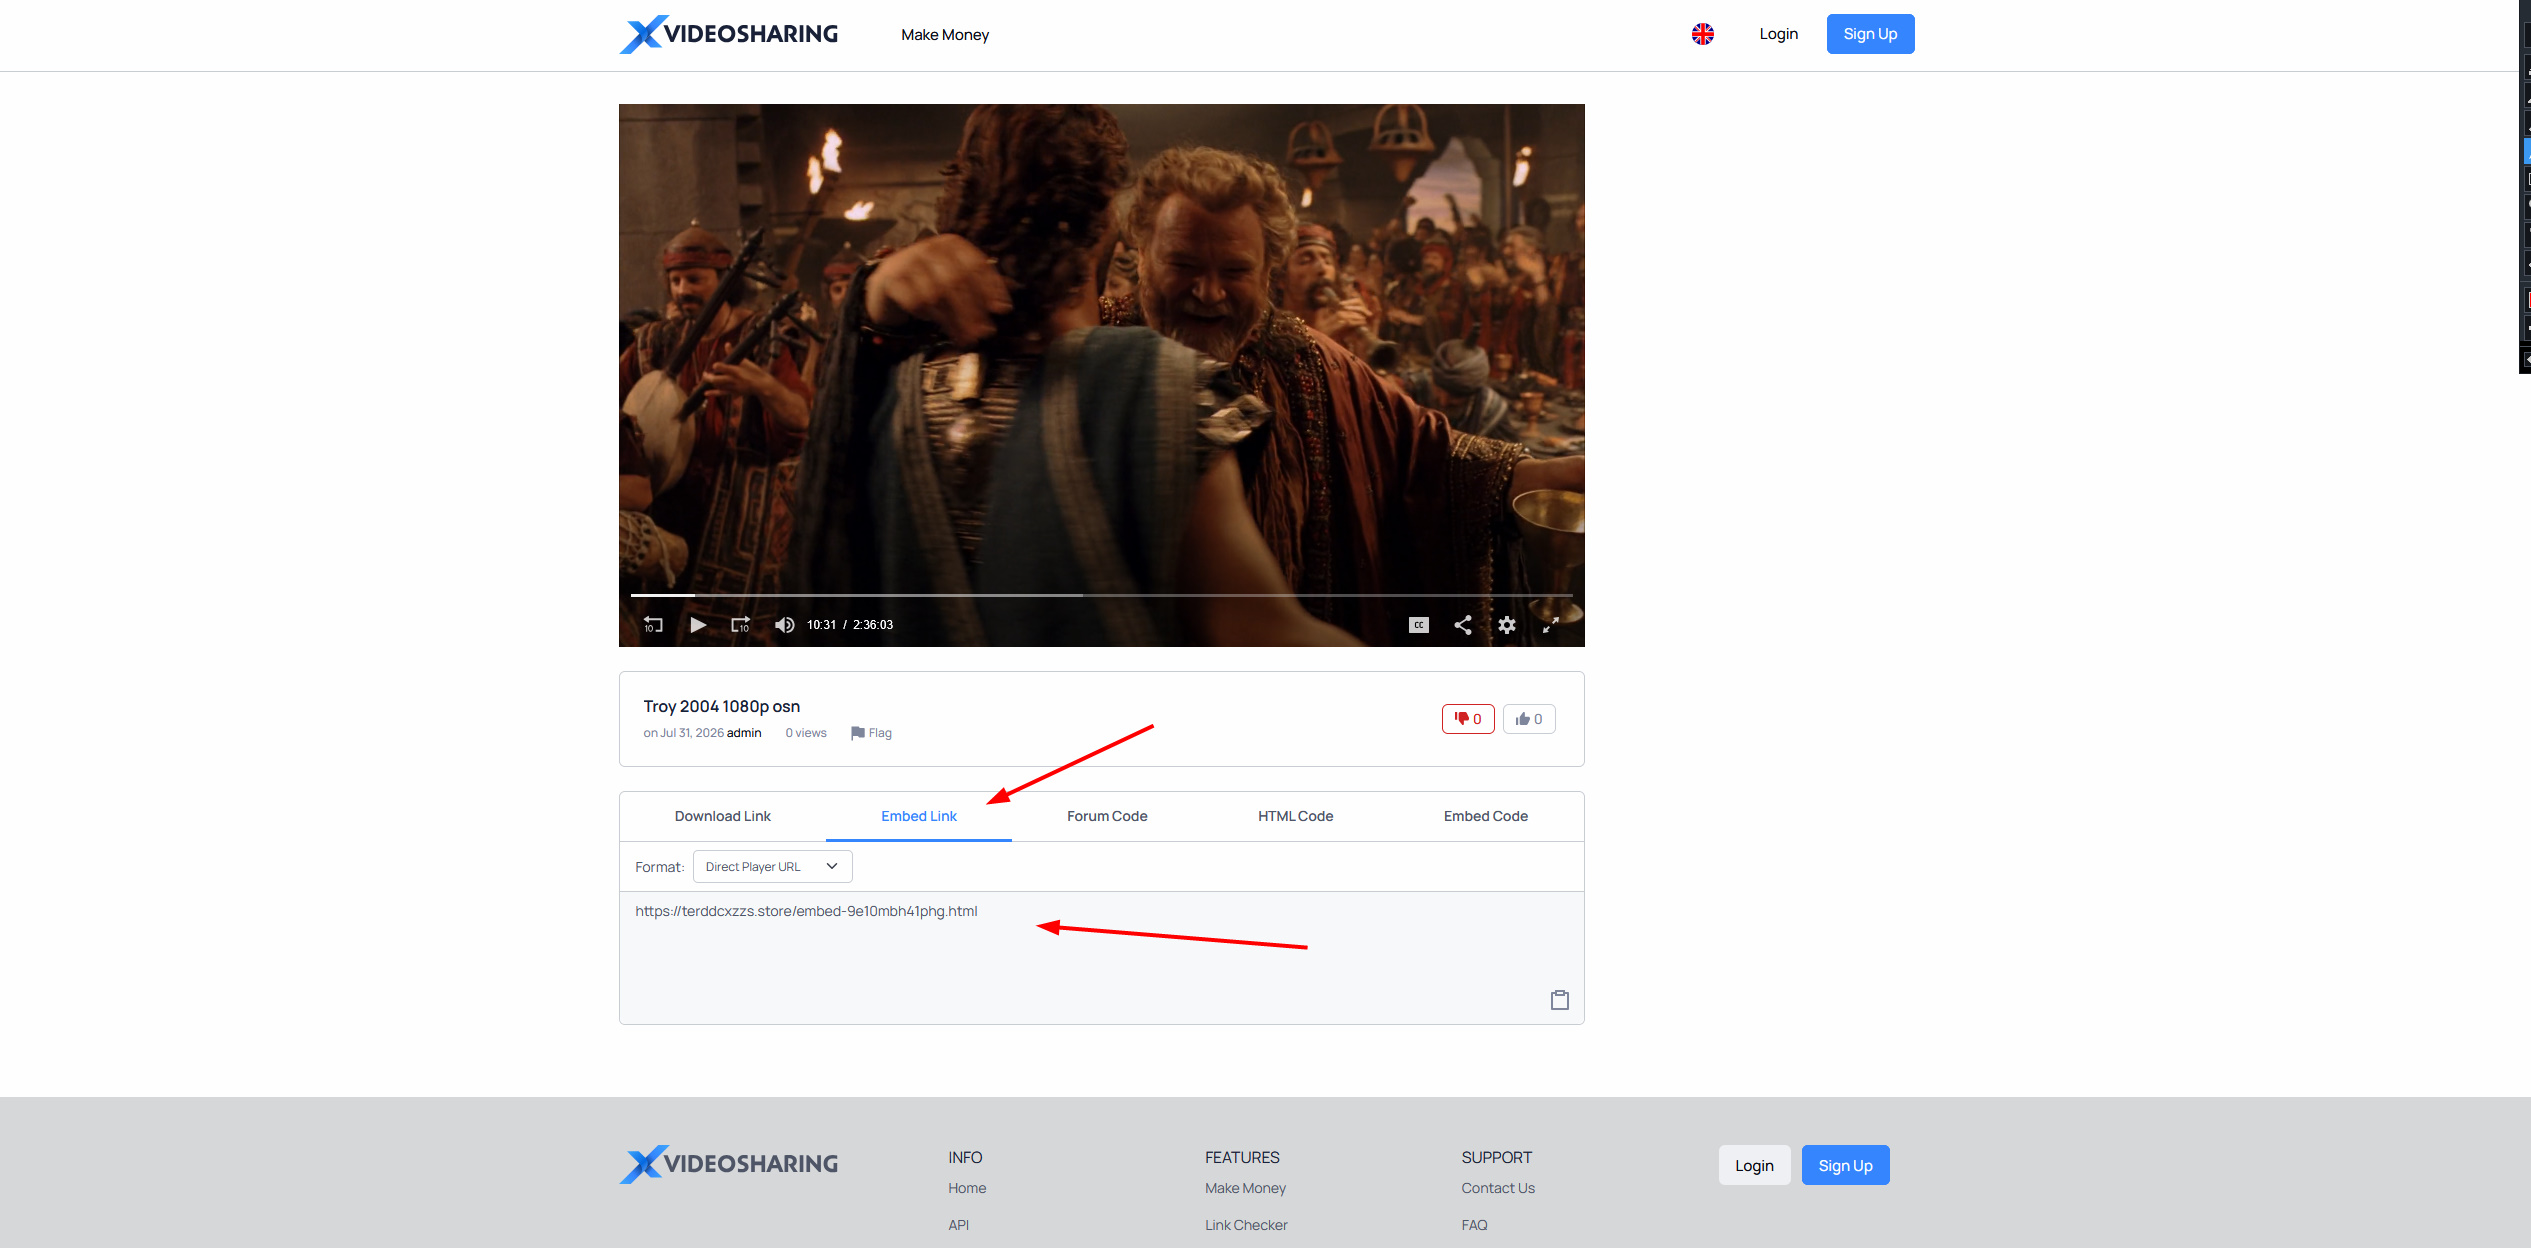Mute the video volume
This screenshot has width=2531, height=1248.
pyautogui.click(x=785, y=625)
